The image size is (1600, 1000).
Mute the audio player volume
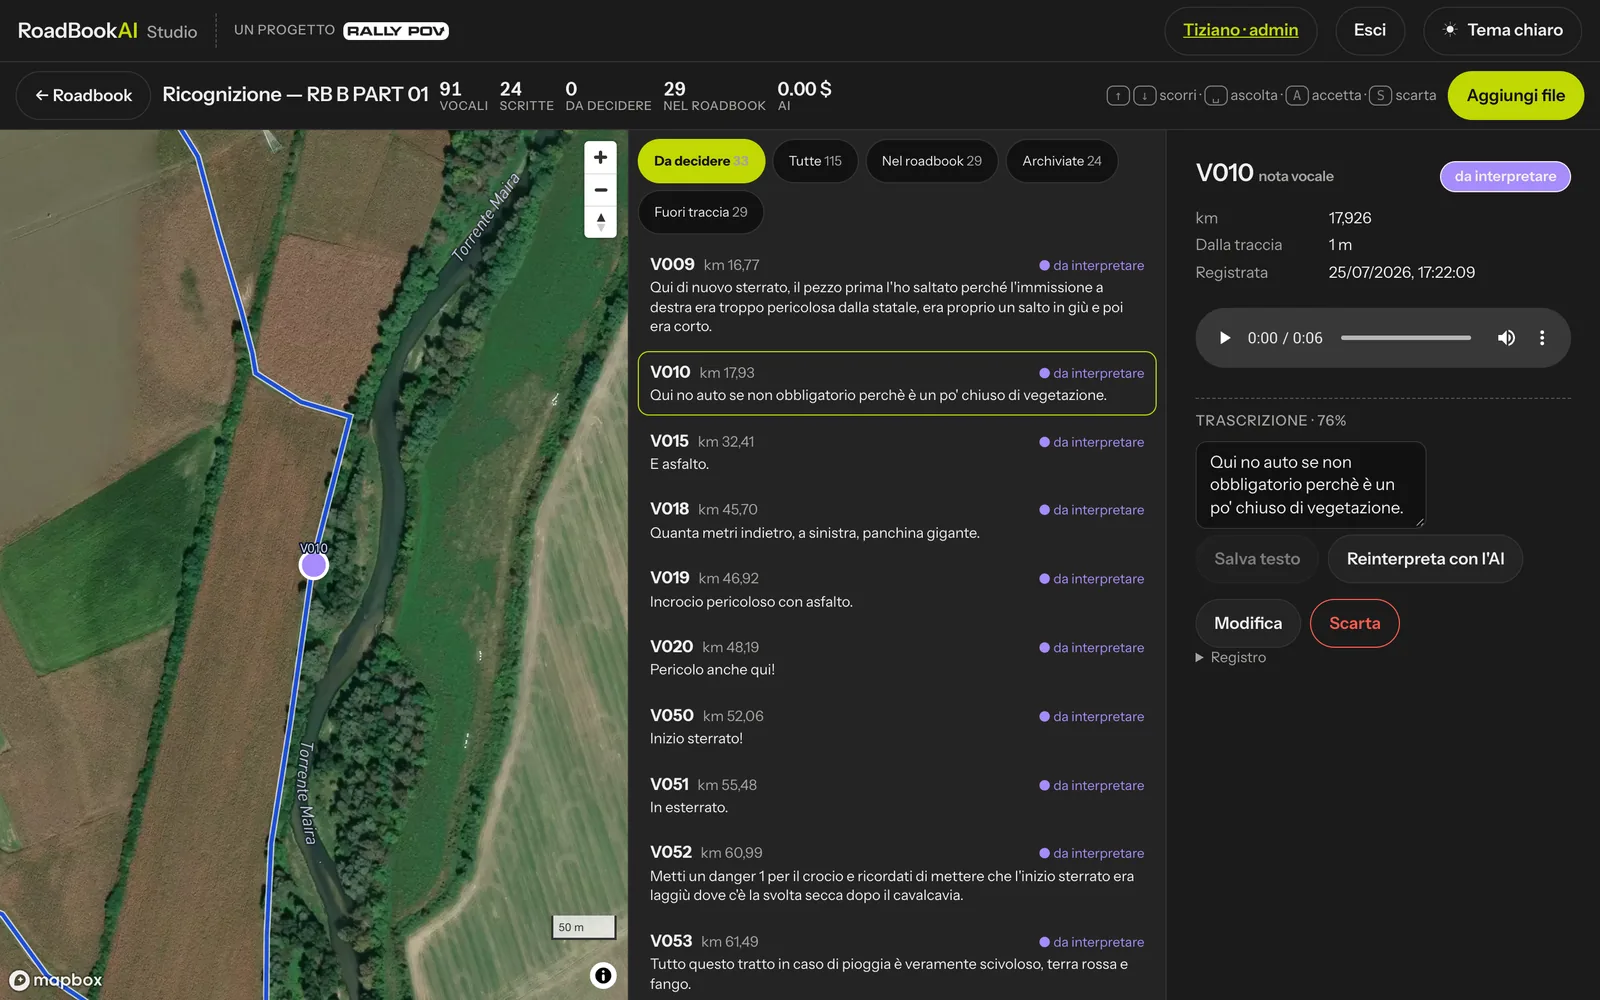click(1506, 338)
